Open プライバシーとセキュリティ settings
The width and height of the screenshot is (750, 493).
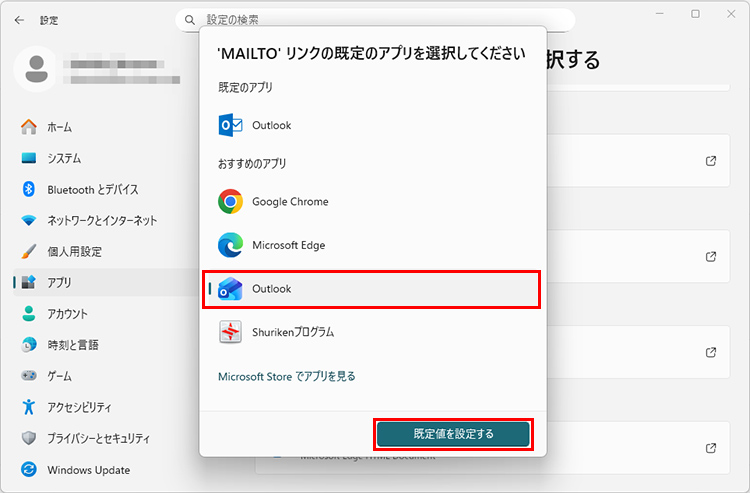click(99, 438)
